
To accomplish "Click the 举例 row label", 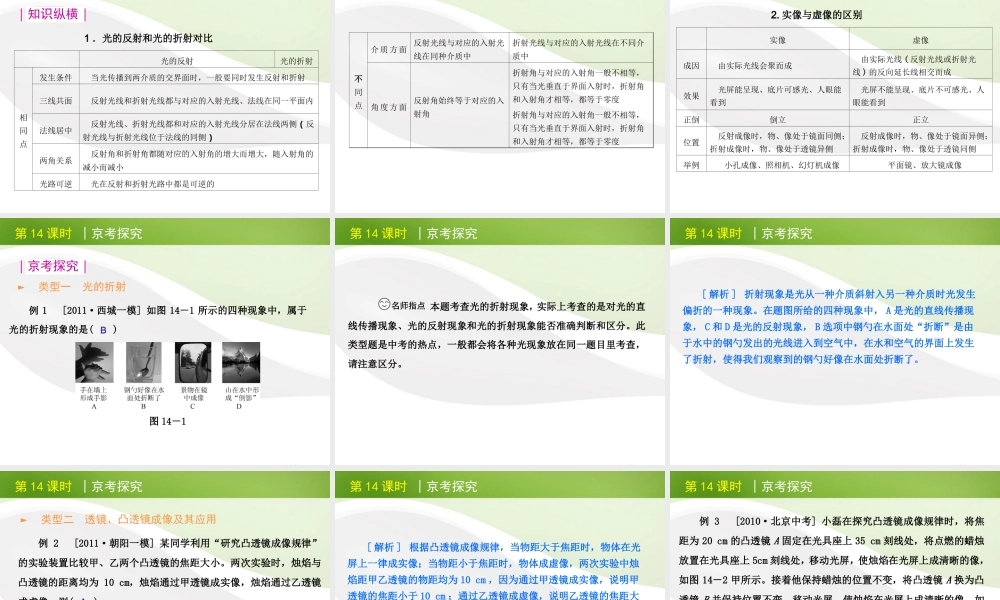I will click(691, 165).
